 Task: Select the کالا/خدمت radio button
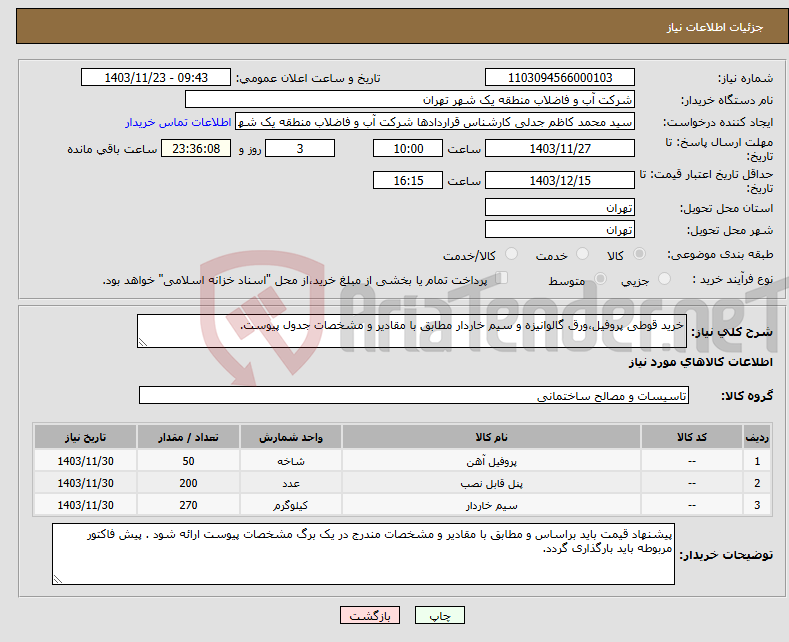[511, 254]
